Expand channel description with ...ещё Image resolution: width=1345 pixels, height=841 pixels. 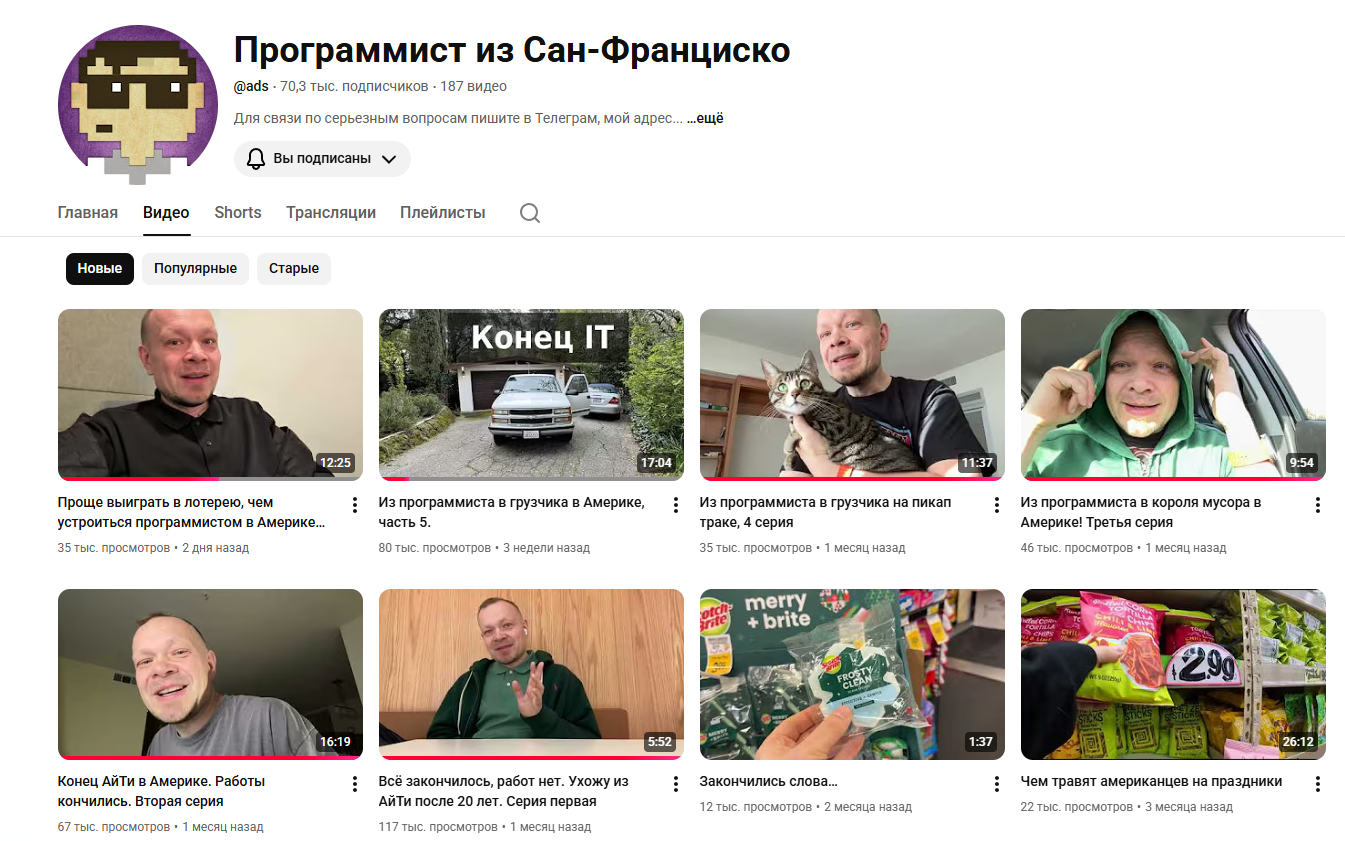pyautogui.click(x=705, y=118)
